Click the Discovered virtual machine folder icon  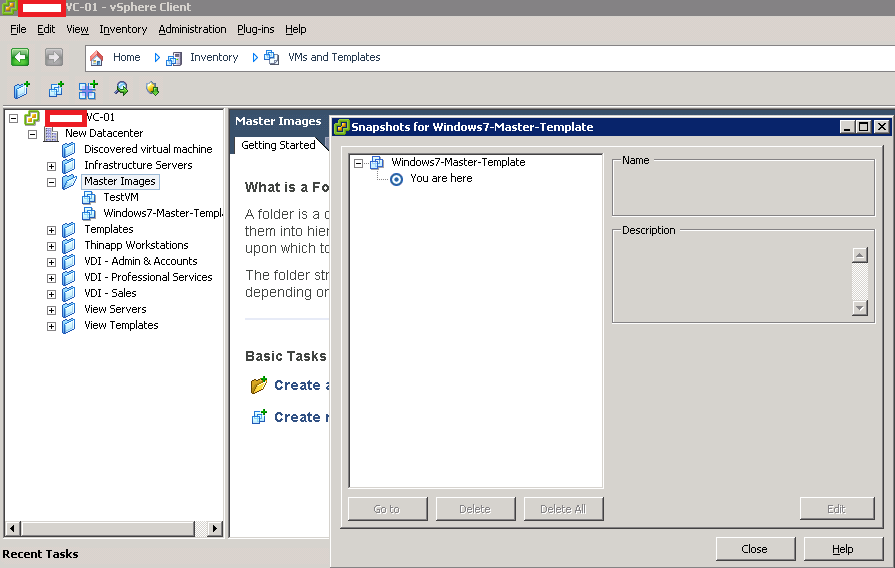pyautogui.click(x=68, y=150)
